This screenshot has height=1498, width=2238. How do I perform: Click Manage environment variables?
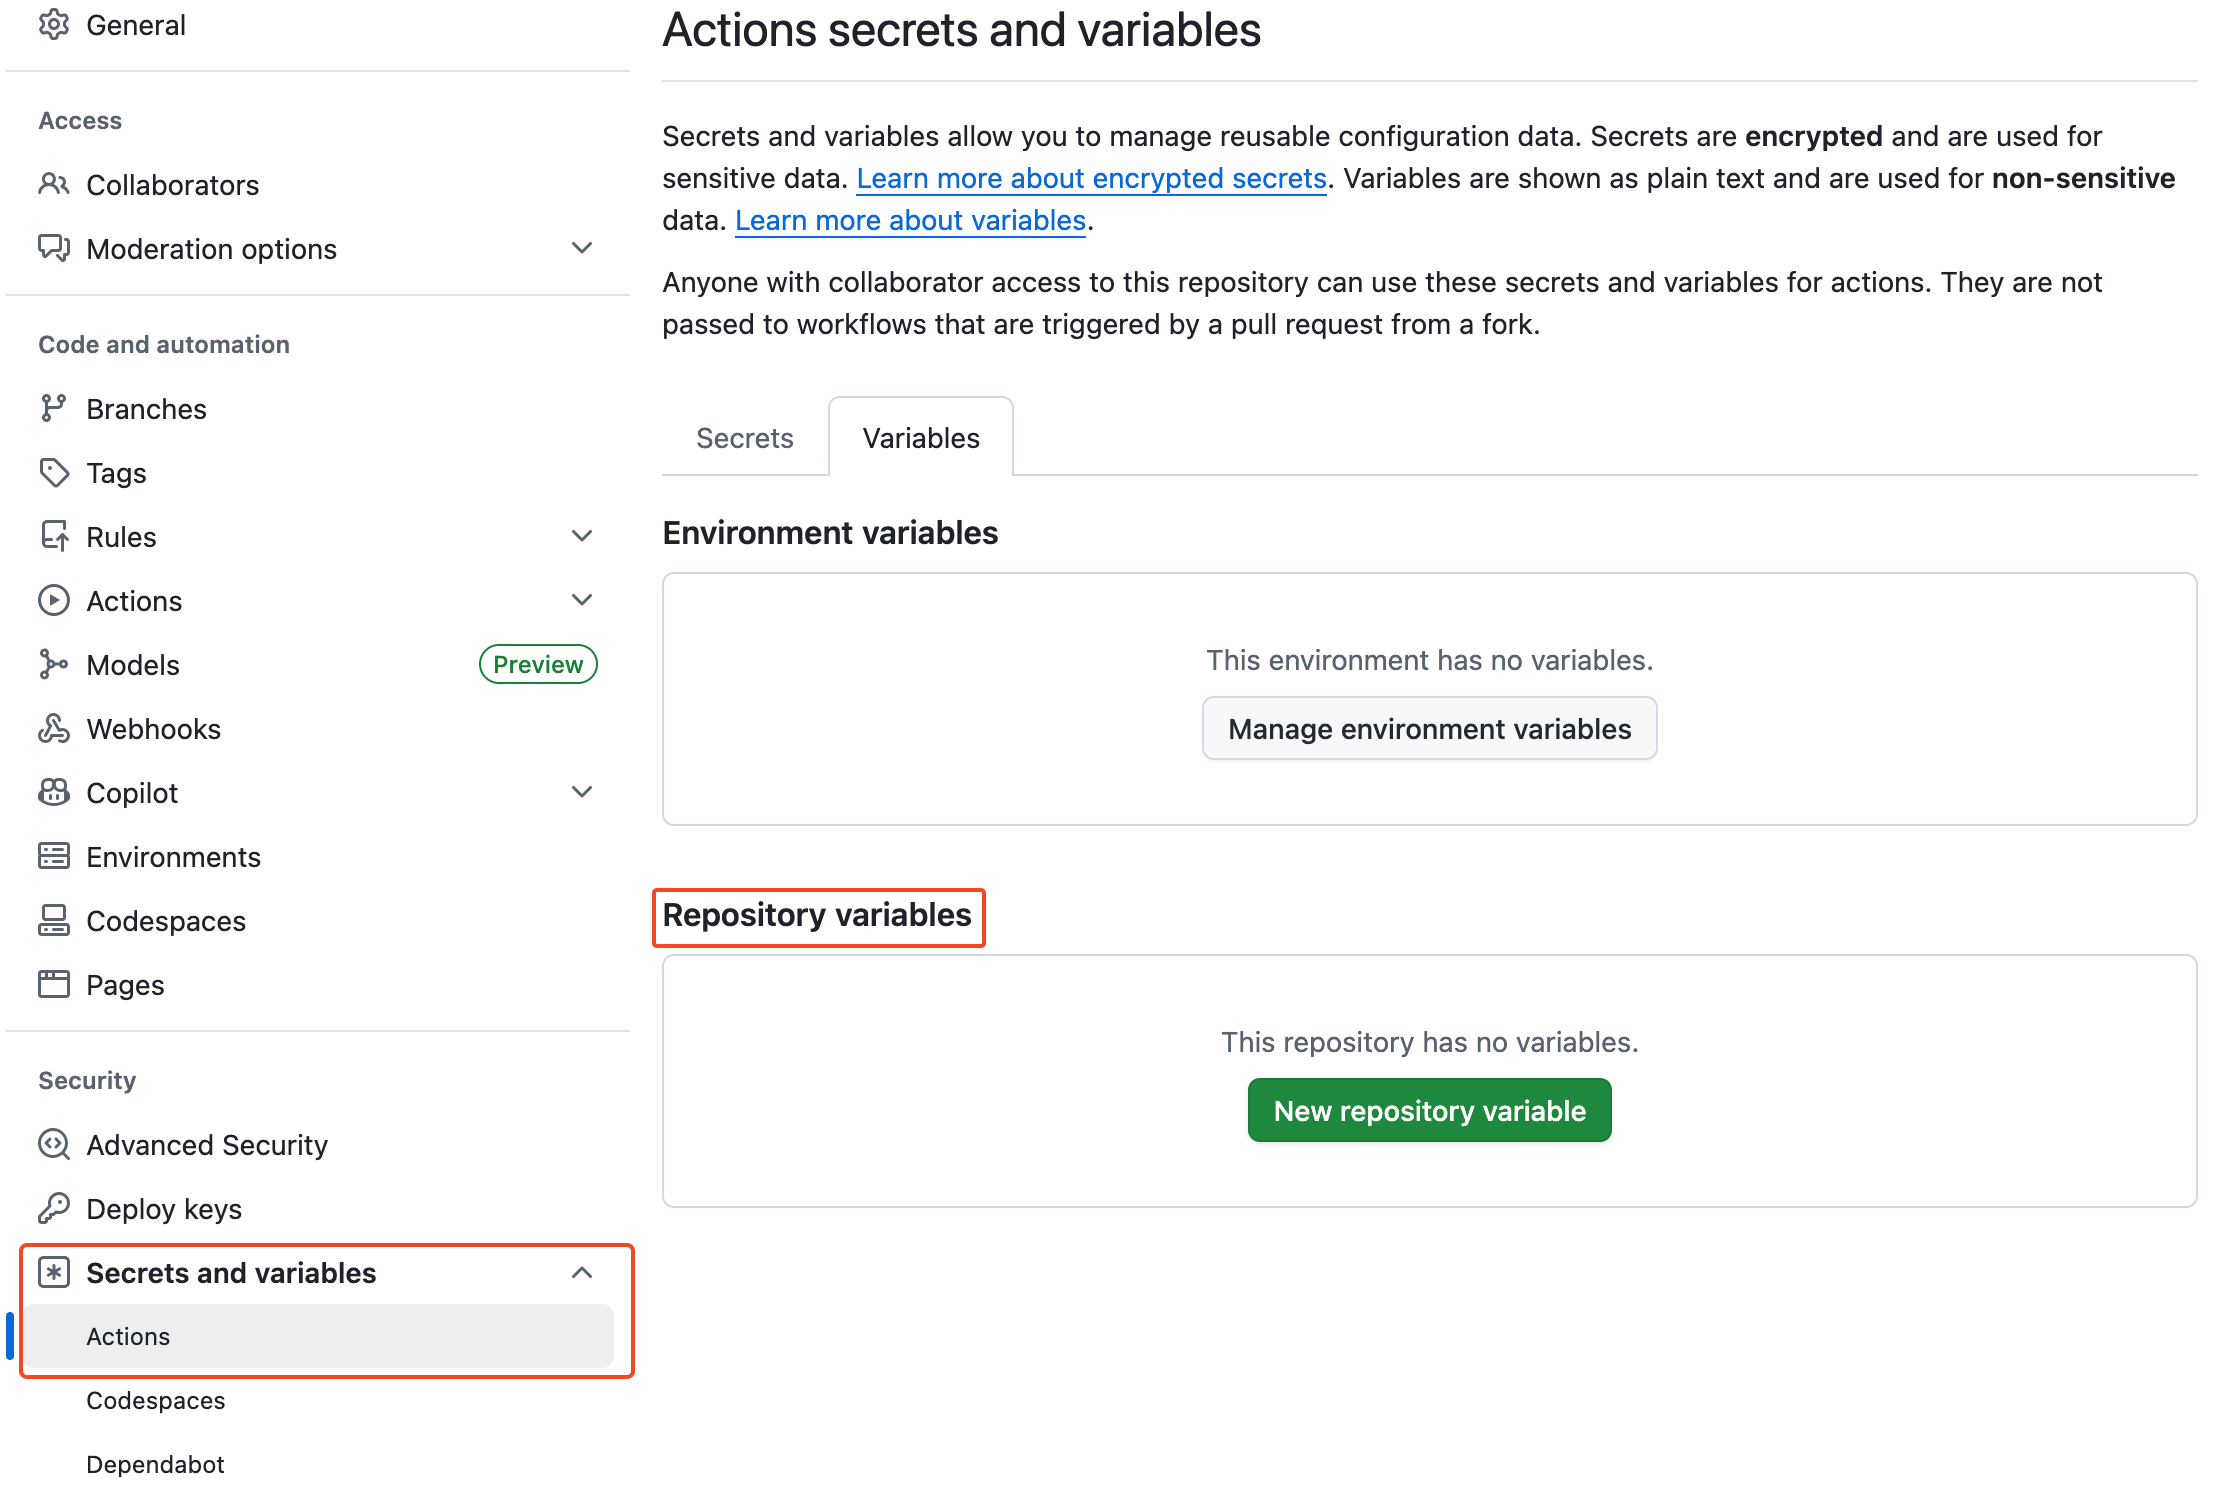coord(1429,728)
